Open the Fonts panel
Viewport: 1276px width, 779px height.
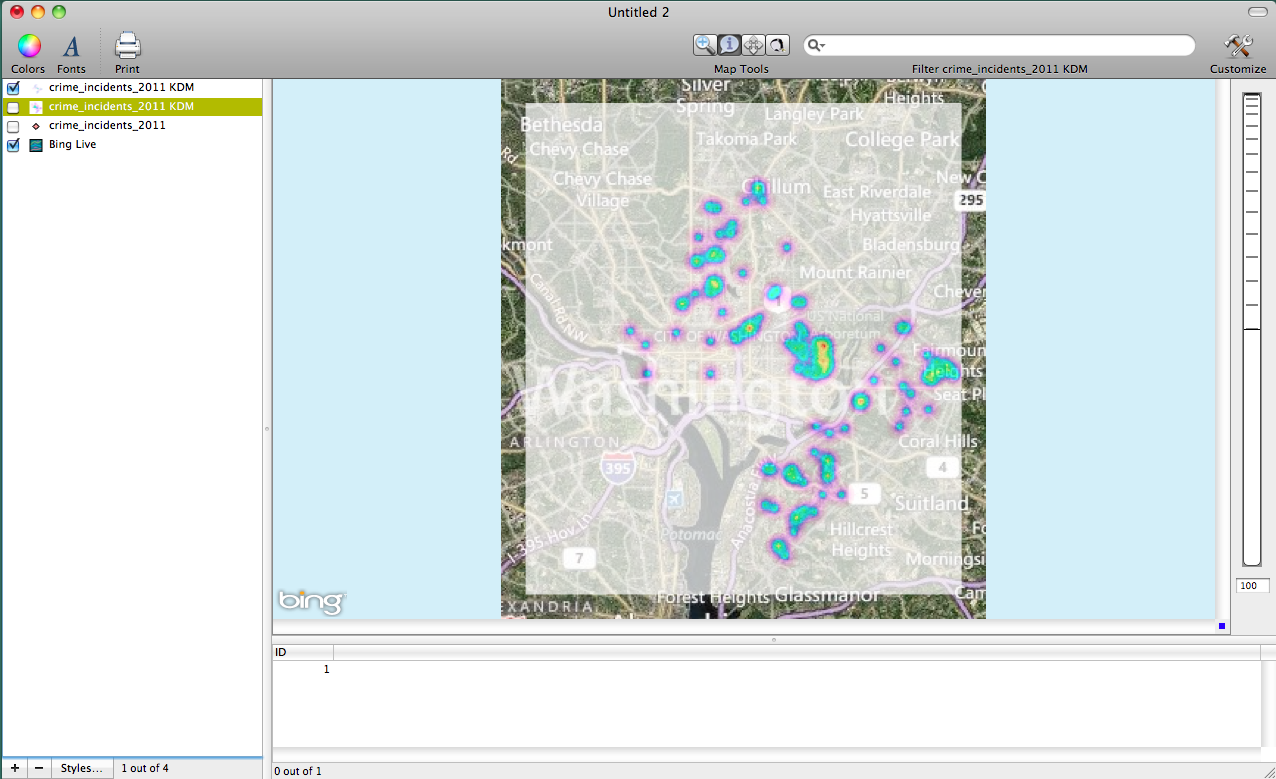click(x=71, y=46)
